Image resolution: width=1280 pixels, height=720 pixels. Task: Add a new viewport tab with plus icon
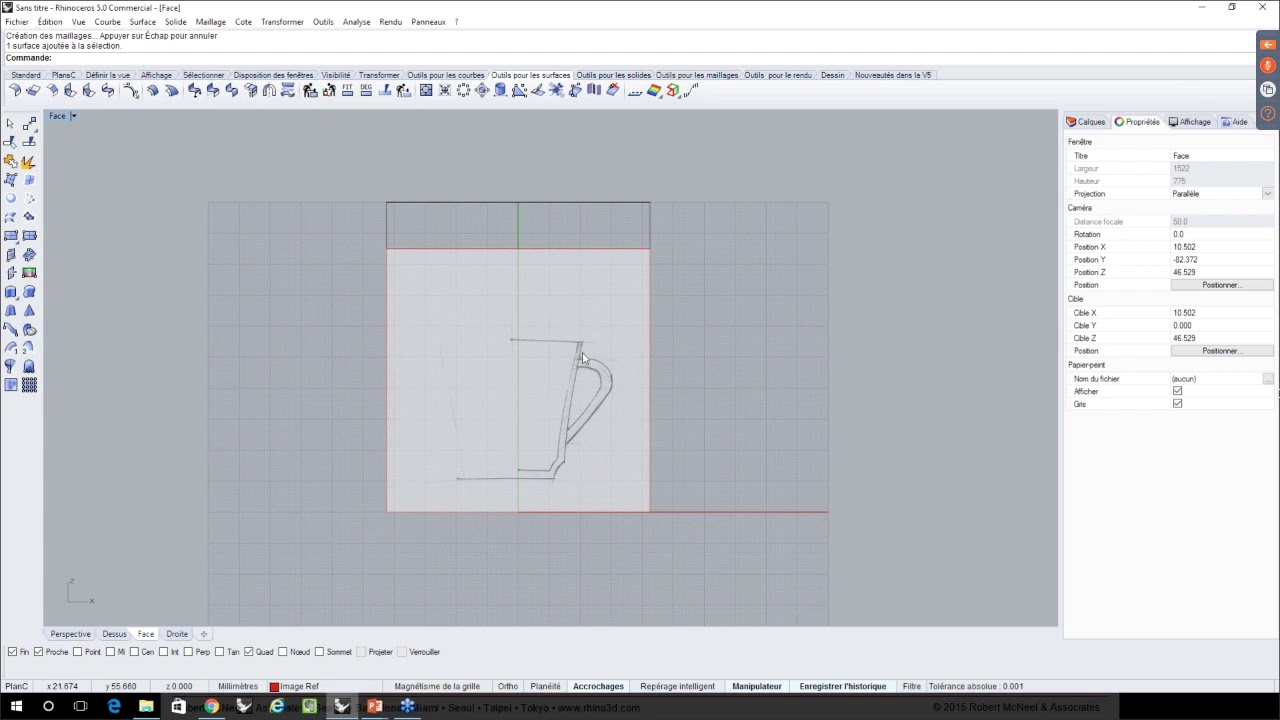click(x=204, y=634)
